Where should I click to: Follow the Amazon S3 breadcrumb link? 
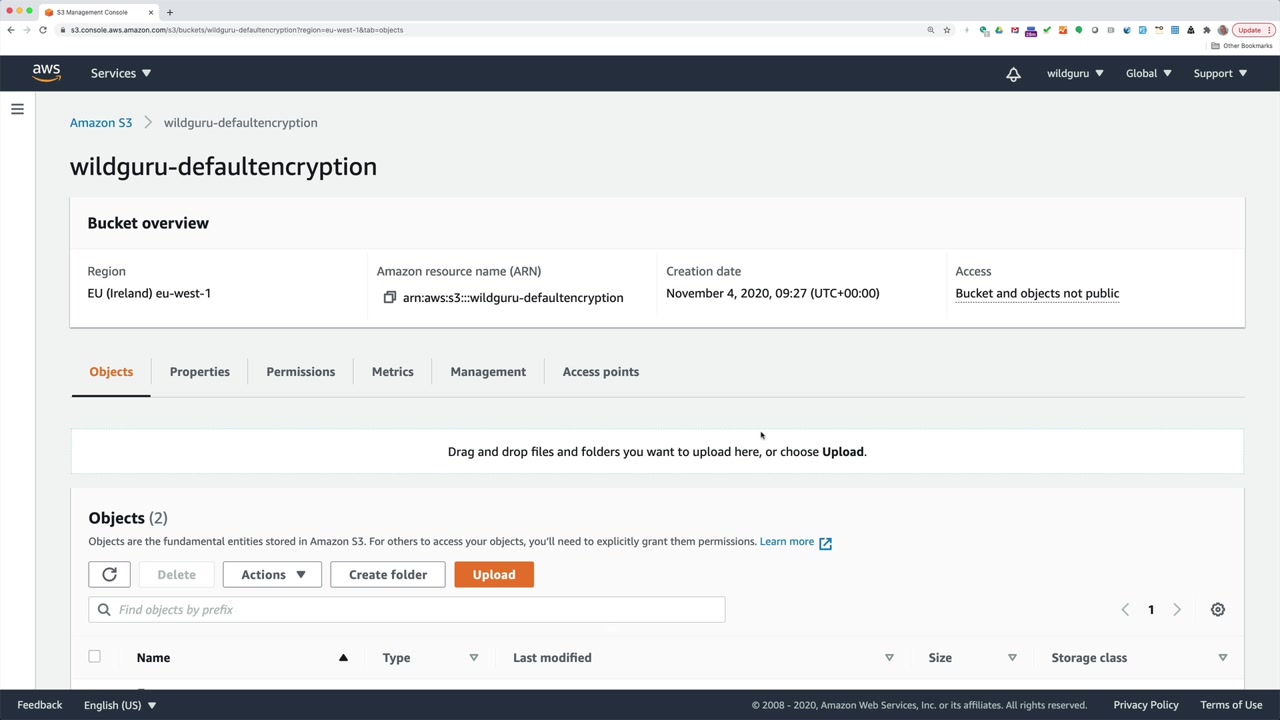[101, 123]
